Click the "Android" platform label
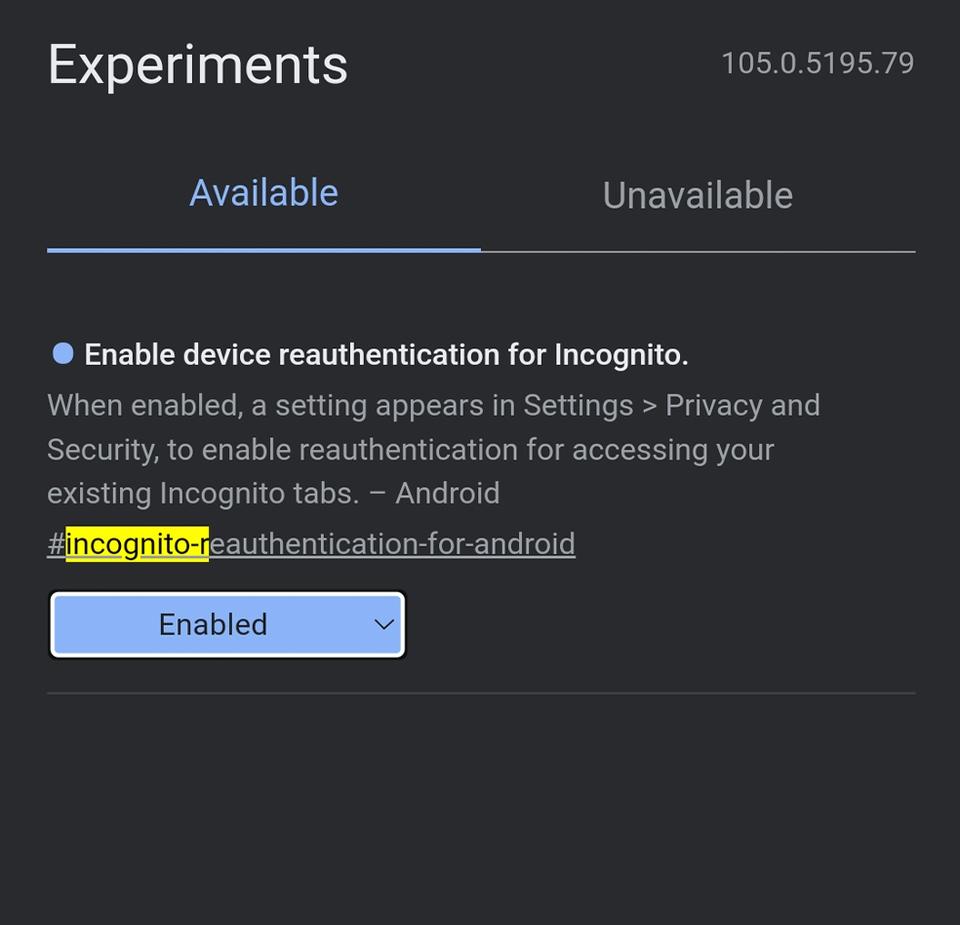The width and height of the screenshot is (960, 925). coord(447,493)
